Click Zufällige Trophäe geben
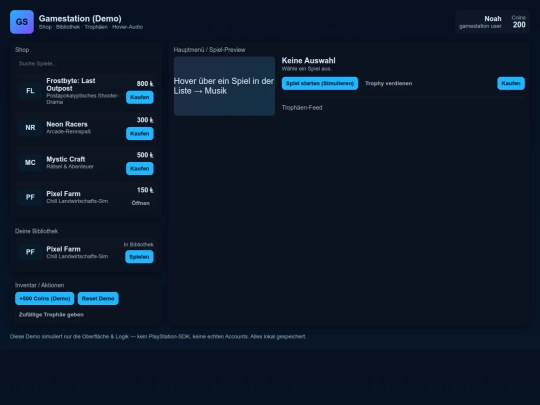 point(51,315)
